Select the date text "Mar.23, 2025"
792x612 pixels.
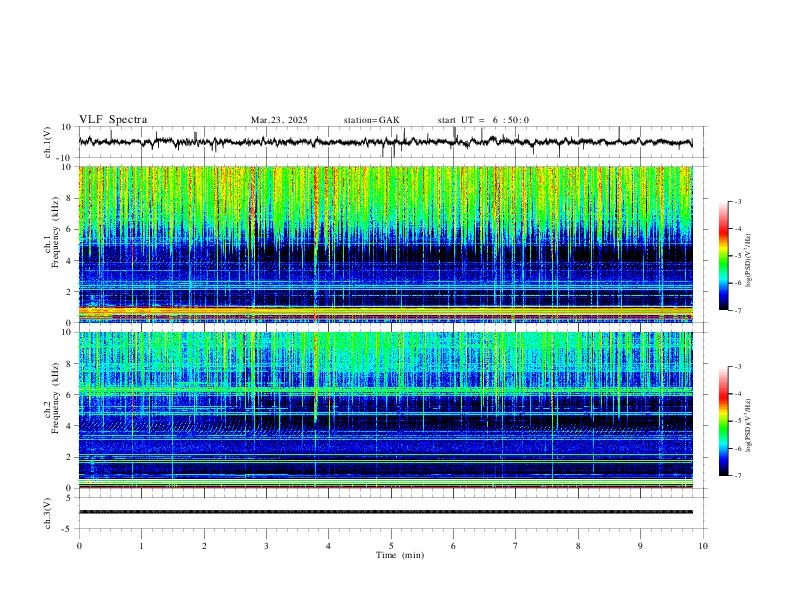click(x=279, y=120)
